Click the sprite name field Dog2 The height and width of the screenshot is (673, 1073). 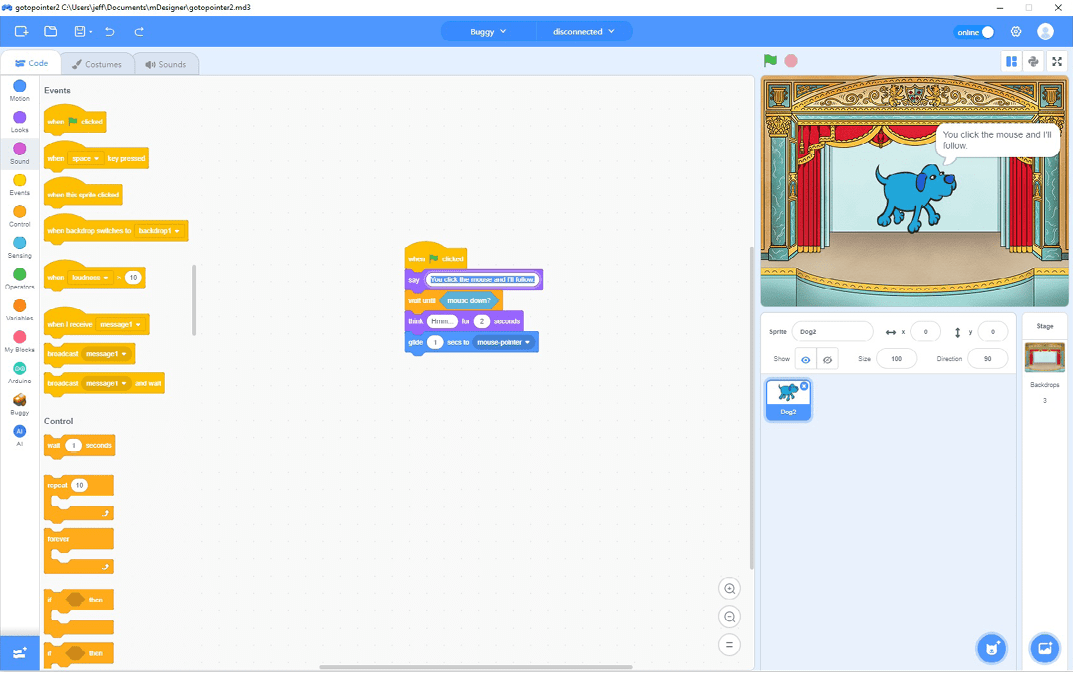pos(832,331)
